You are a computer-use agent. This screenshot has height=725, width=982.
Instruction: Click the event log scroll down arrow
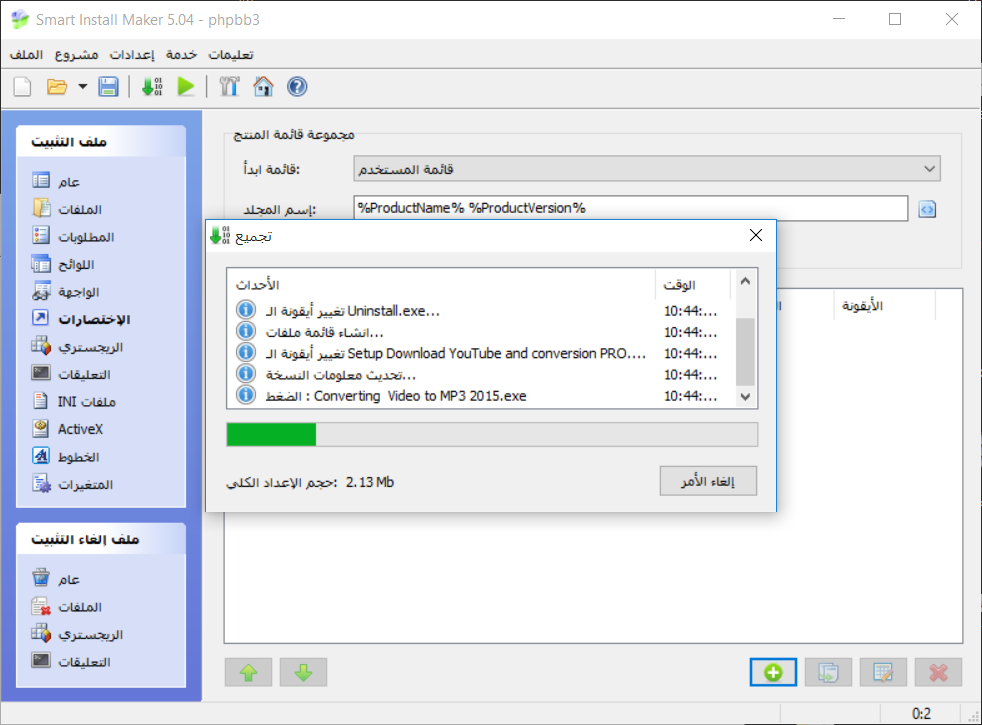coord(745,396)
